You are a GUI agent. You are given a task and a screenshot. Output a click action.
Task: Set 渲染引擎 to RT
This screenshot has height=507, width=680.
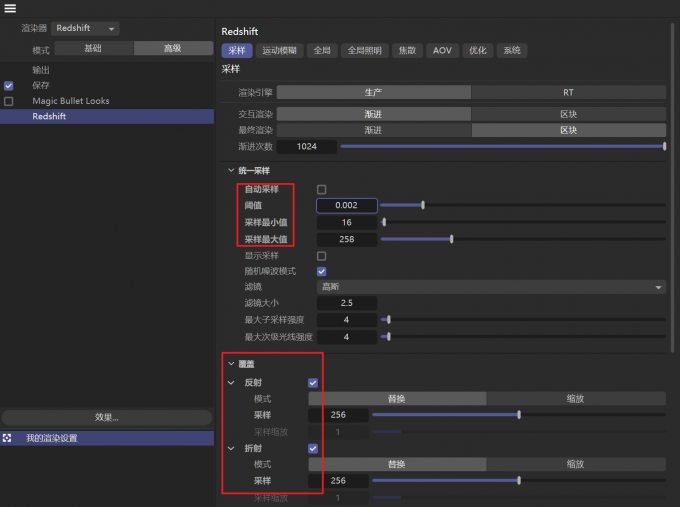569,92
